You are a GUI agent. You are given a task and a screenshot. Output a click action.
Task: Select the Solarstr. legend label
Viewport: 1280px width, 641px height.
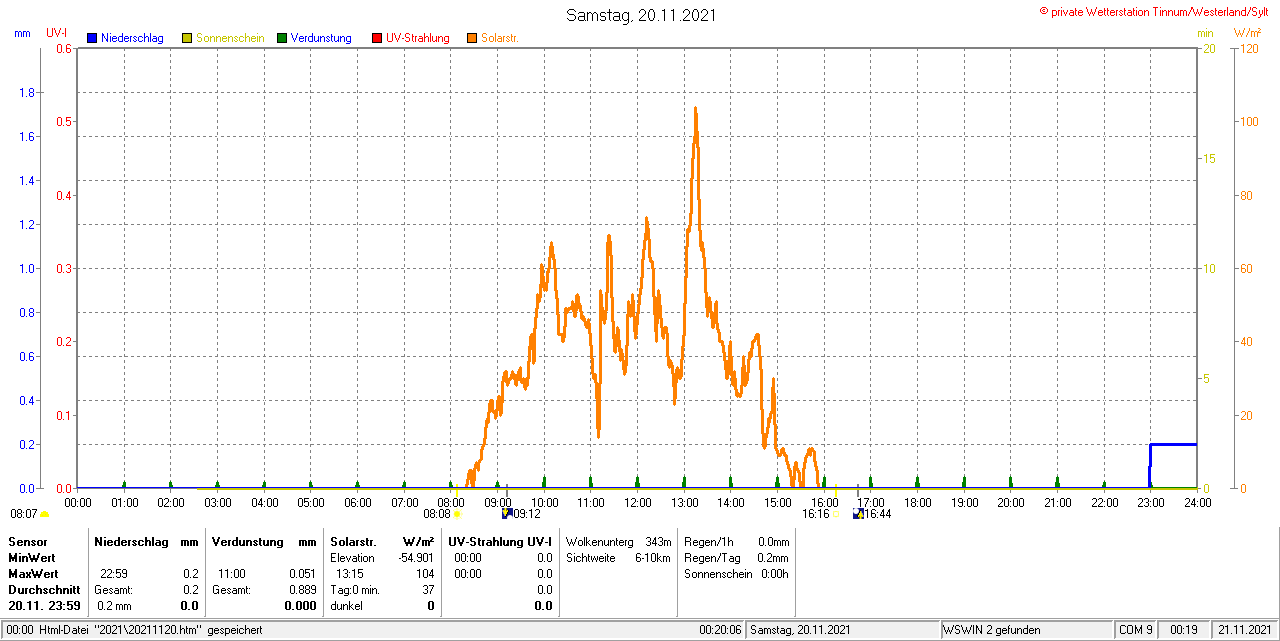(500, 38)
